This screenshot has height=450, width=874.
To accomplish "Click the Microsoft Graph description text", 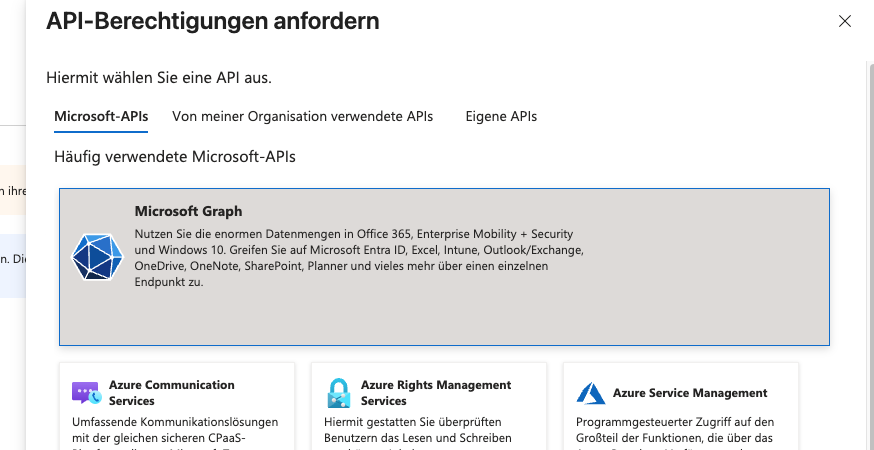I will [x=358, y=258].
